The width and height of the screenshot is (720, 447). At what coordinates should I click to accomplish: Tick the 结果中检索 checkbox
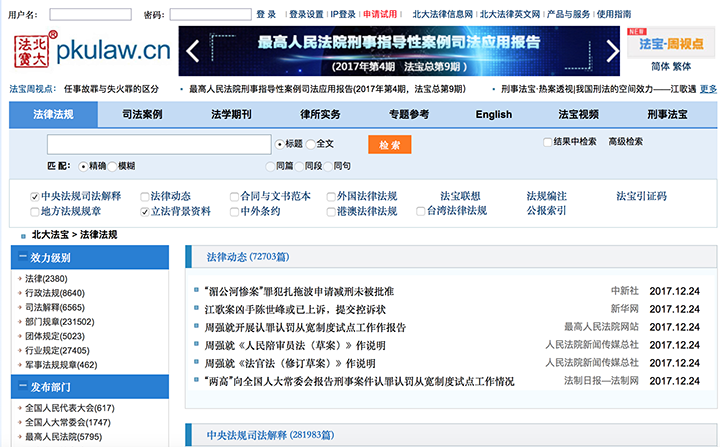tap(548, 142)
